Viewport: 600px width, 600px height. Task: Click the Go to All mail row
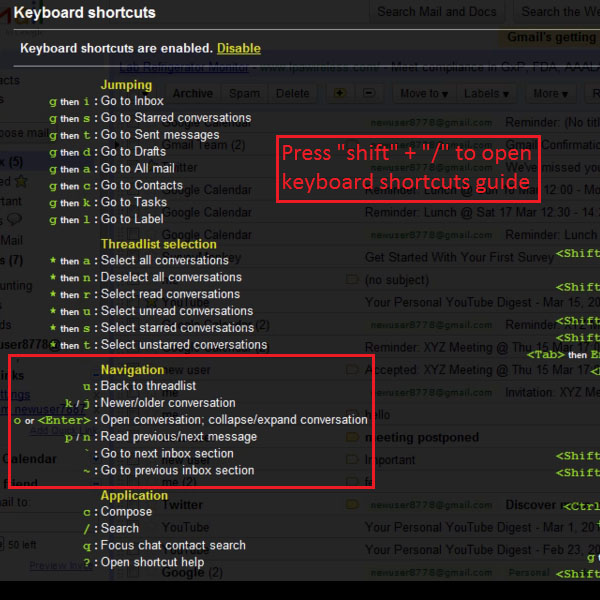click(x=112, y=168)
